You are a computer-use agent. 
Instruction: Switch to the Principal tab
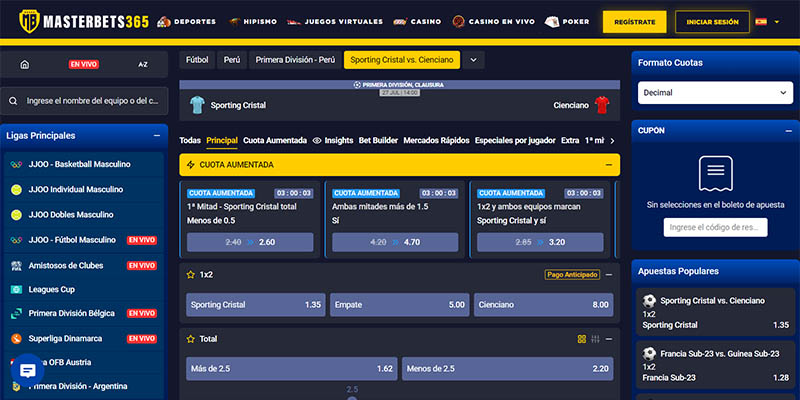coord(222,140)
